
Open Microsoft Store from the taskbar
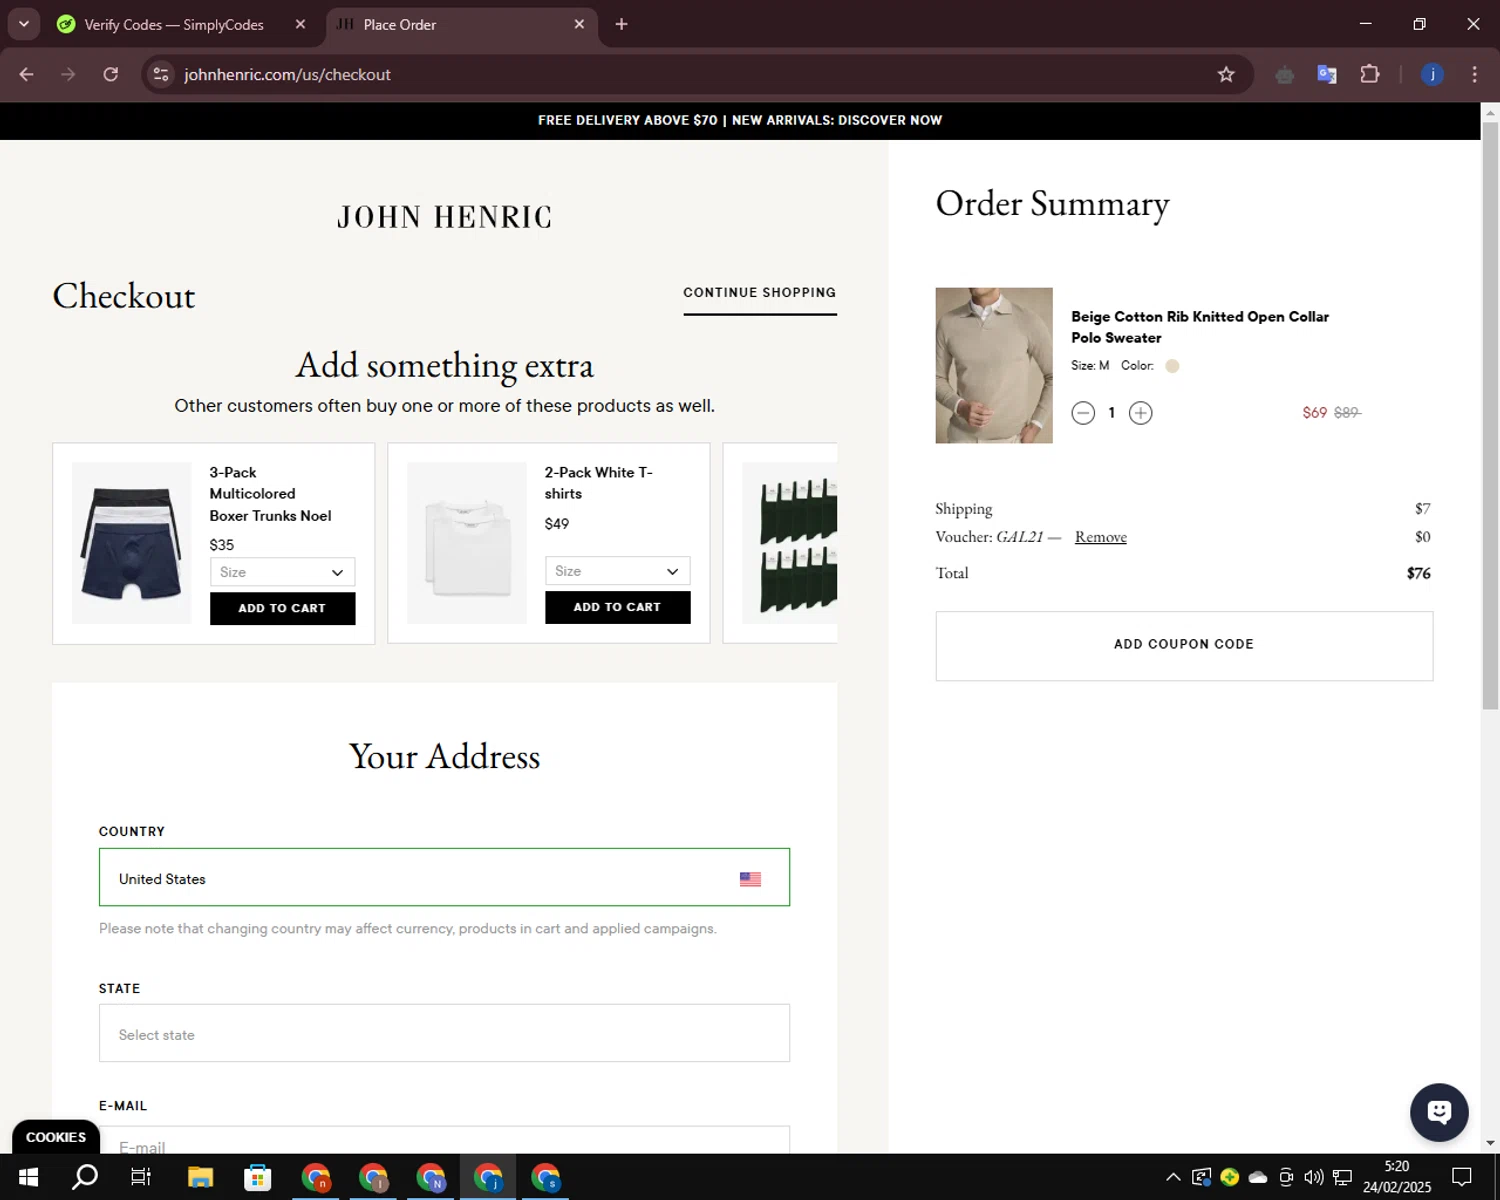[258, 1177]
